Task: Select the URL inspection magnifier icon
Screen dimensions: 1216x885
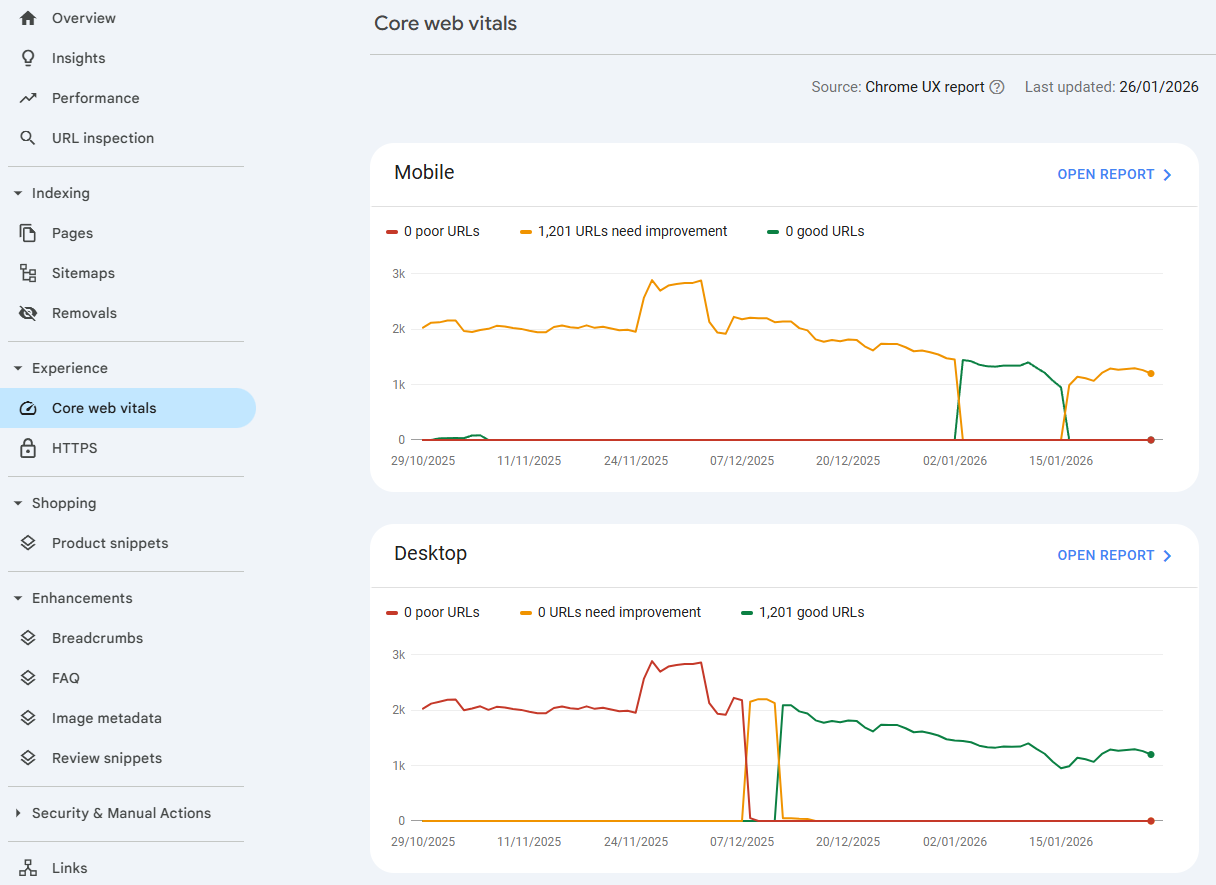Action: coord(27,137)
